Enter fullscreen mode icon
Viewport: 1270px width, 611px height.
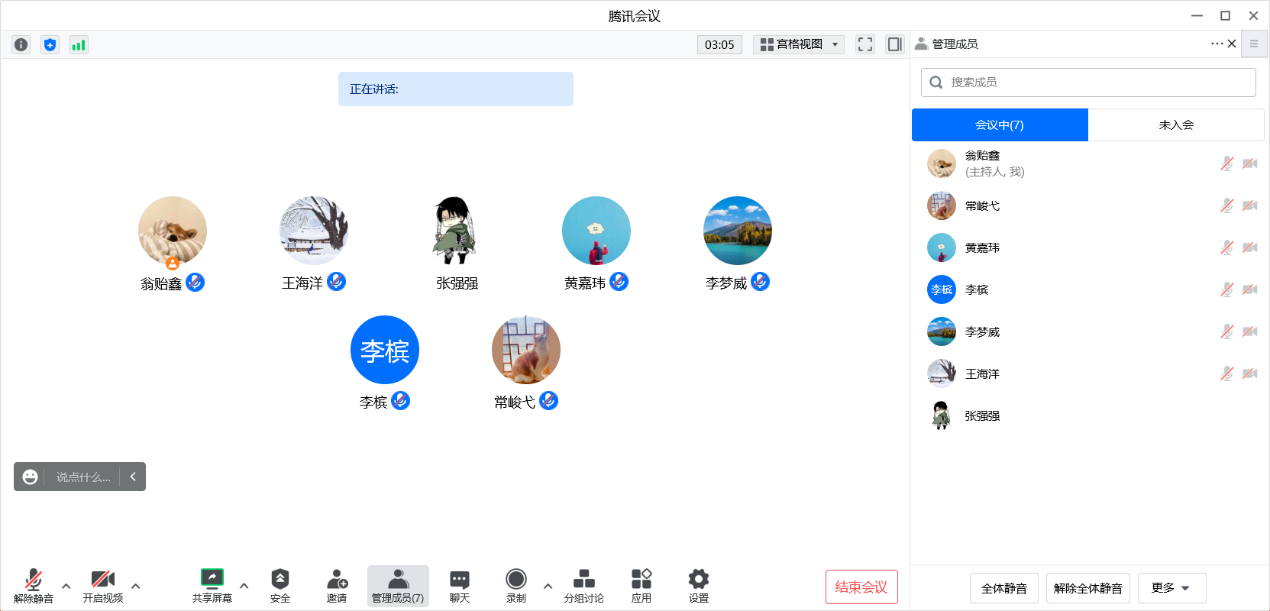click(x=865, y=44)
